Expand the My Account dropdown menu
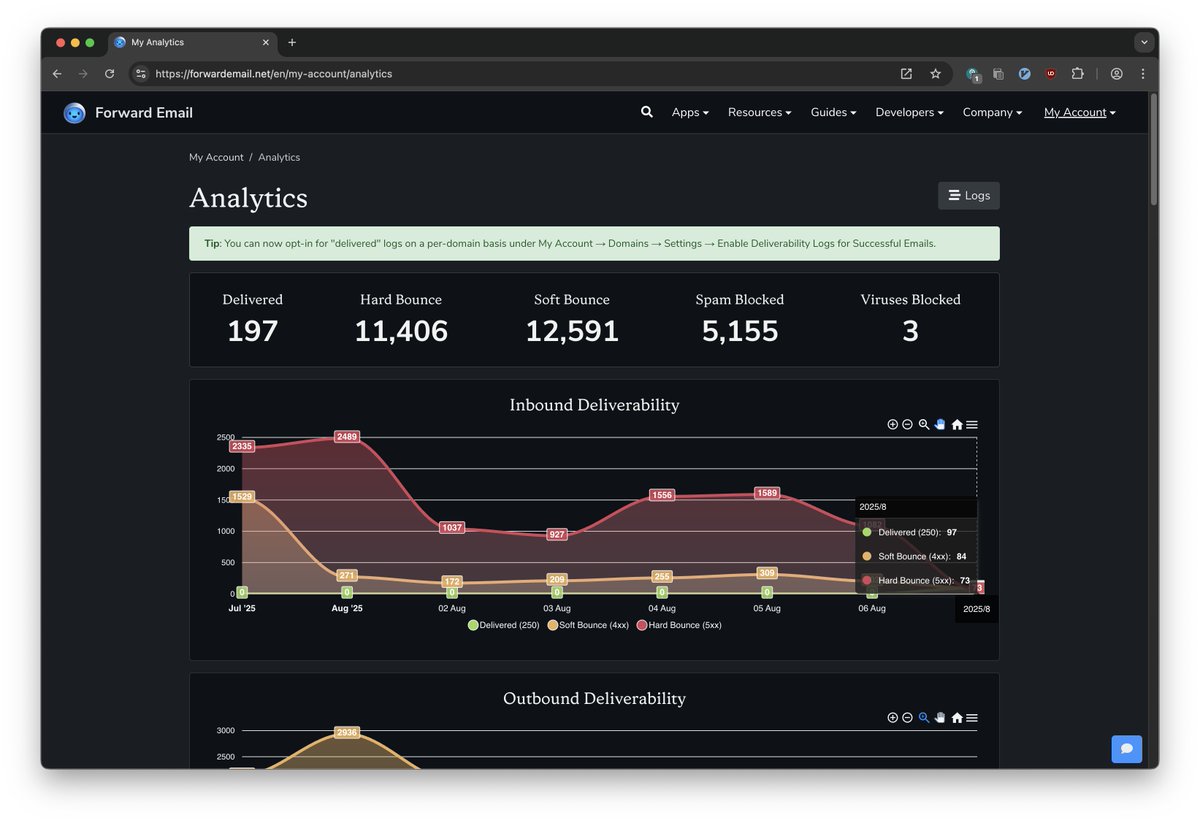 tap(1080, 112)
